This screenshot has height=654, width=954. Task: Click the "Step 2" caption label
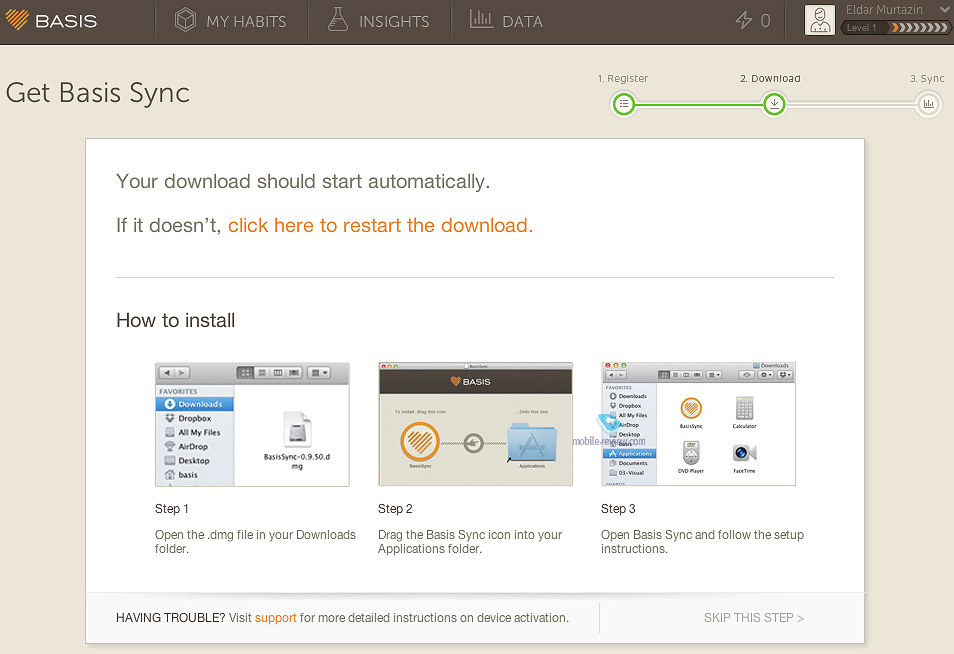pyautogui.click(x=395, y=509)
